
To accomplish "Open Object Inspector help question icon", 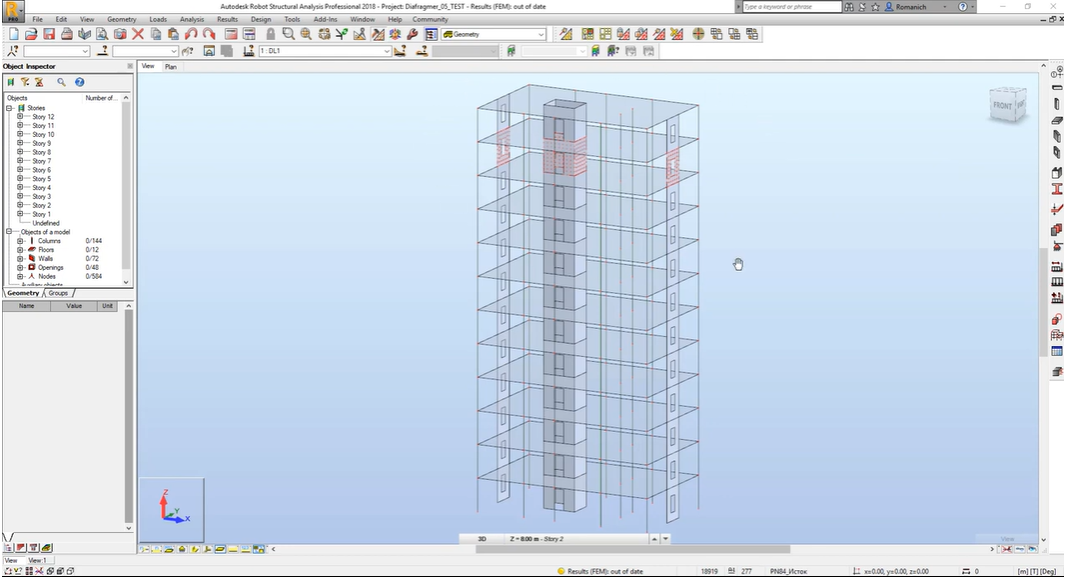I will tap(79, 82).
